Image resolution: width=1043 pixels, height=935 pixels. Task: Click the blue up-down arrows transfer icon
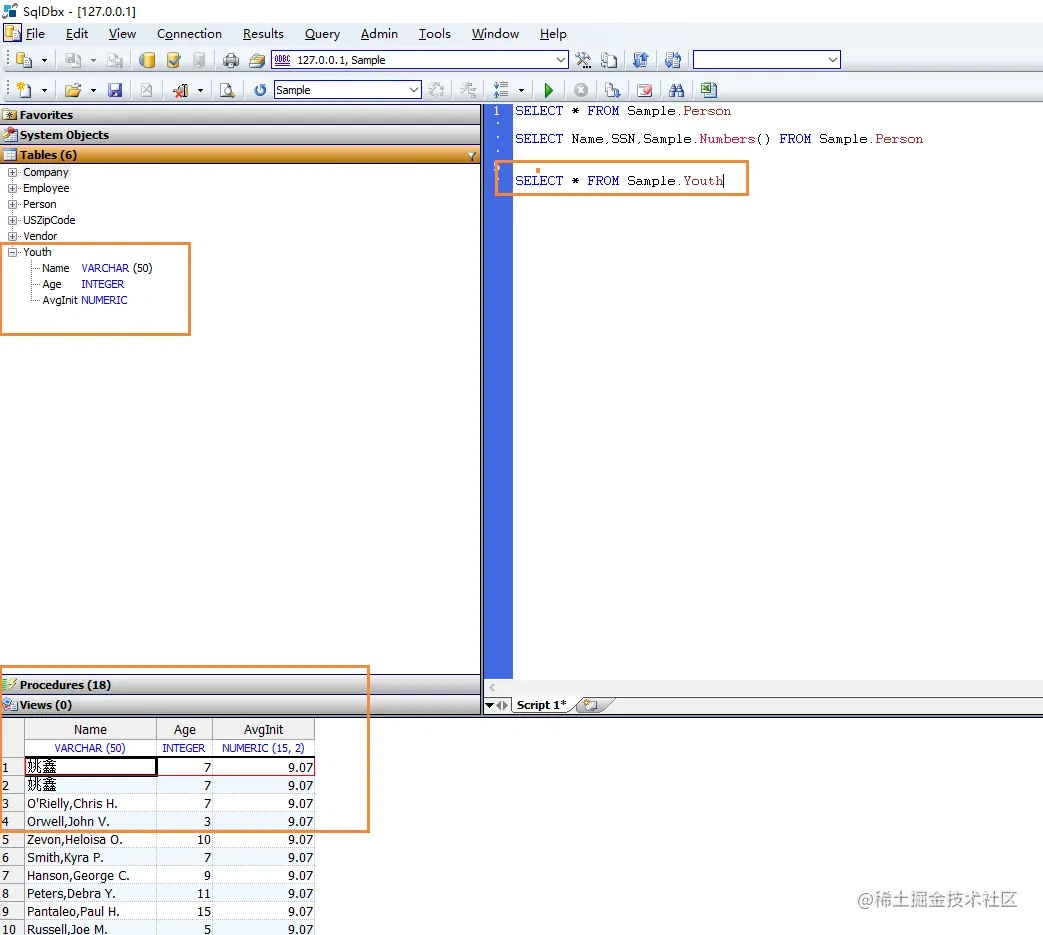(641, 61)
